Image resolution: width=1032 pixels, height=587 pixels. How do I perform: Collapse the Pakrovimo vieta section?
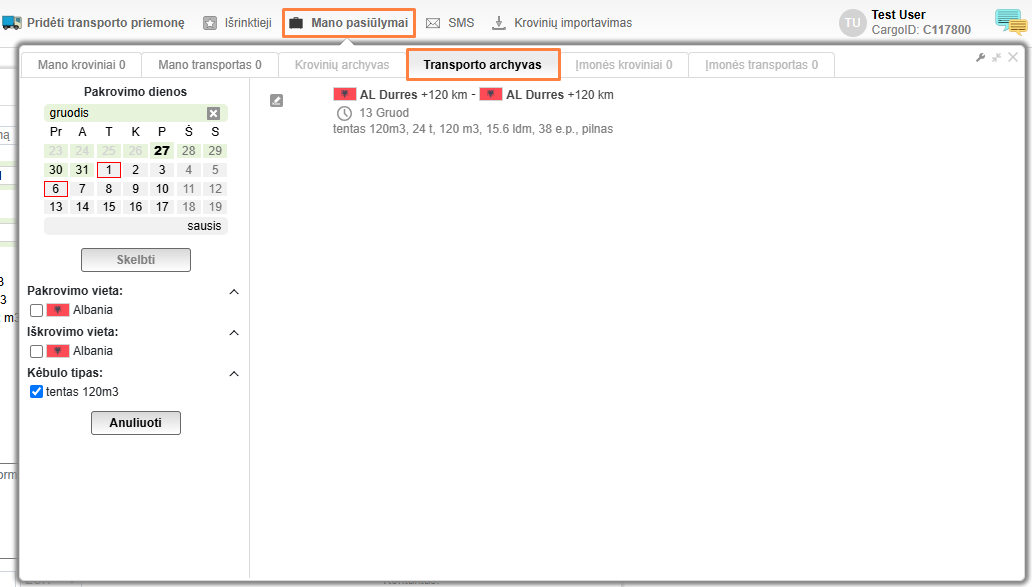[234, 292]
